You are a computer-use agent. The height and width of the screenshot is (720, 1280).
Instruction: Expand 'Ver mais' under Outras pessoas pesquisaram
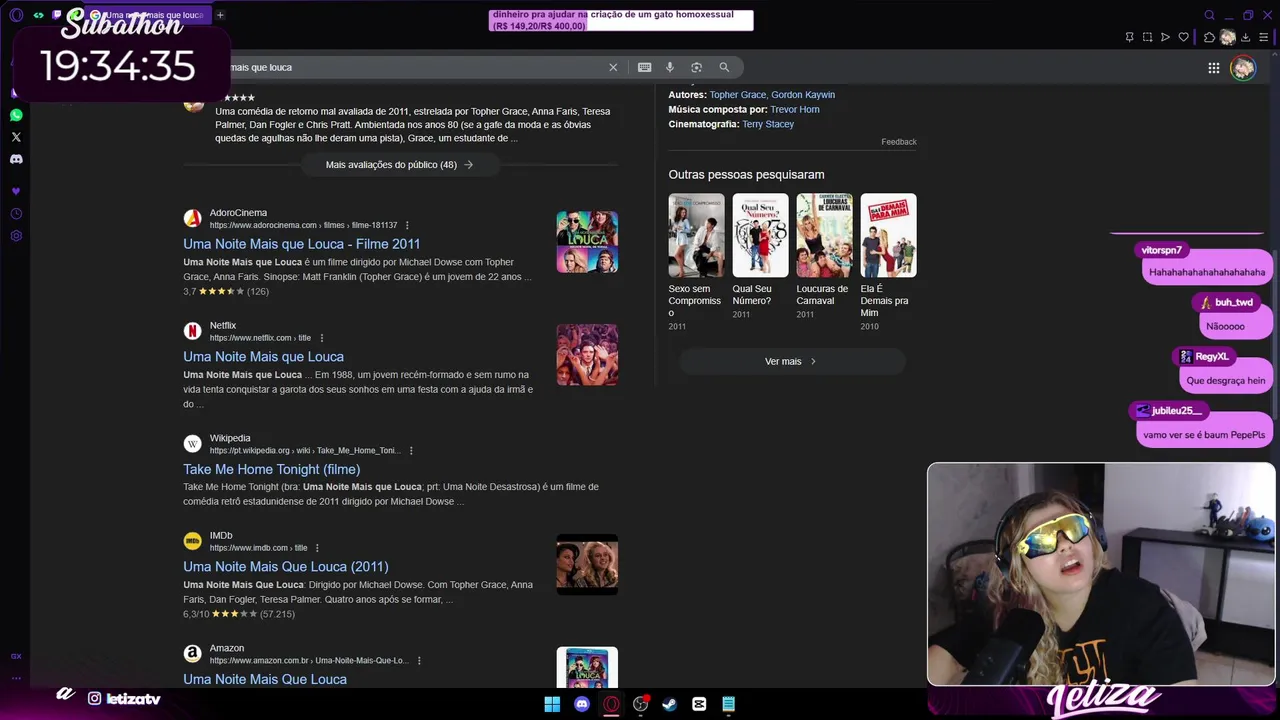click(791, 361)
